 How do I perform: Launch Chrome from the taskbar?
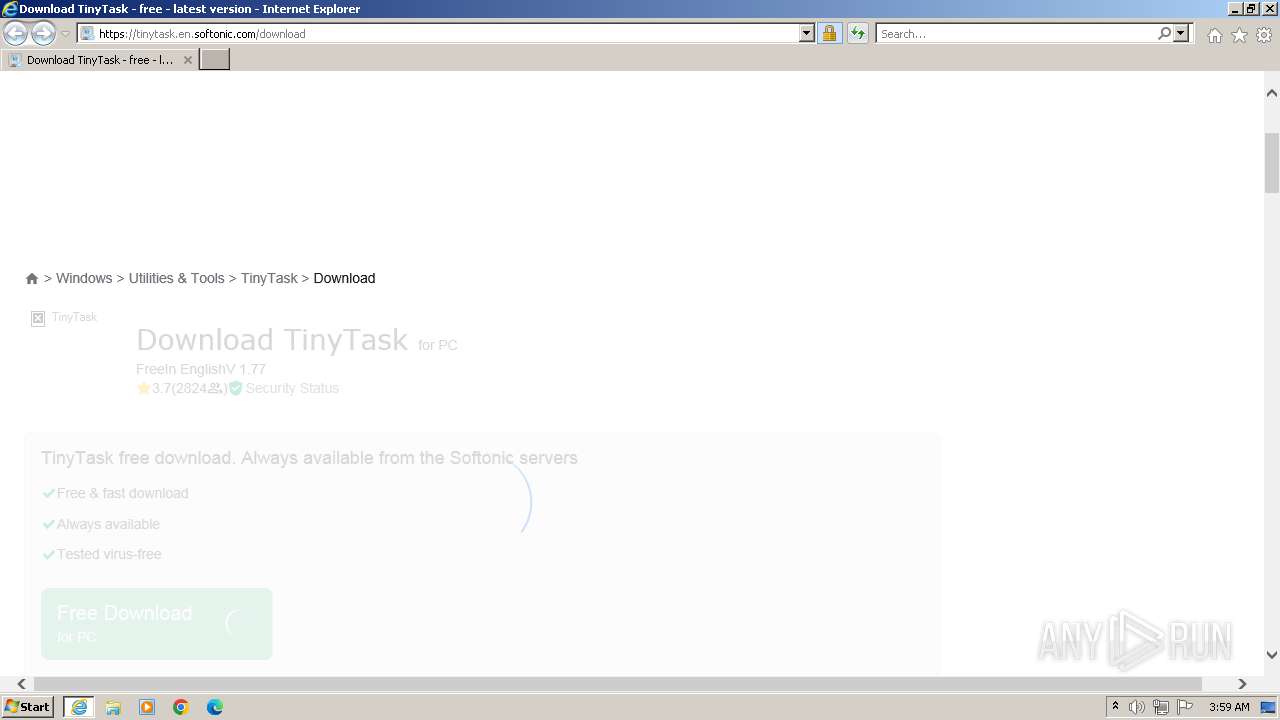(181, 707)
